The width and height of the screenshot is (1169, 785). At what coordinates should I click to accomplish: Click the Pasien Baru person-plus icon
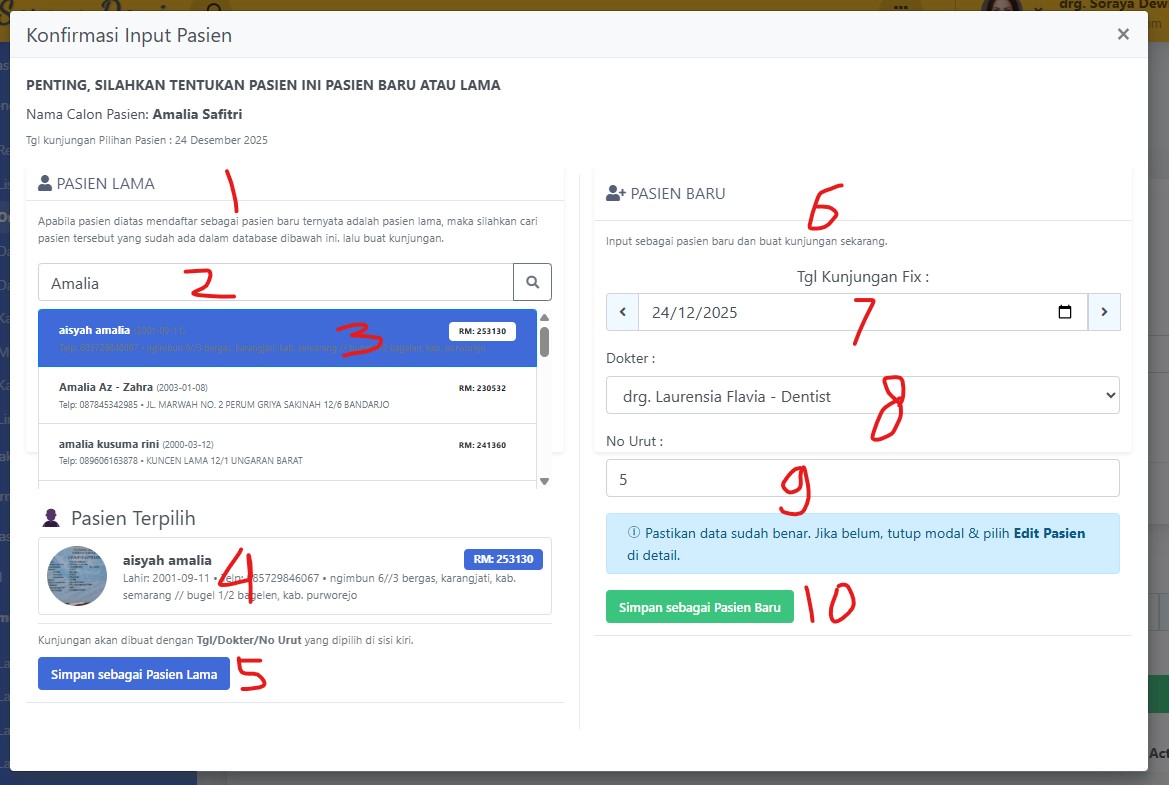point(615,194)
